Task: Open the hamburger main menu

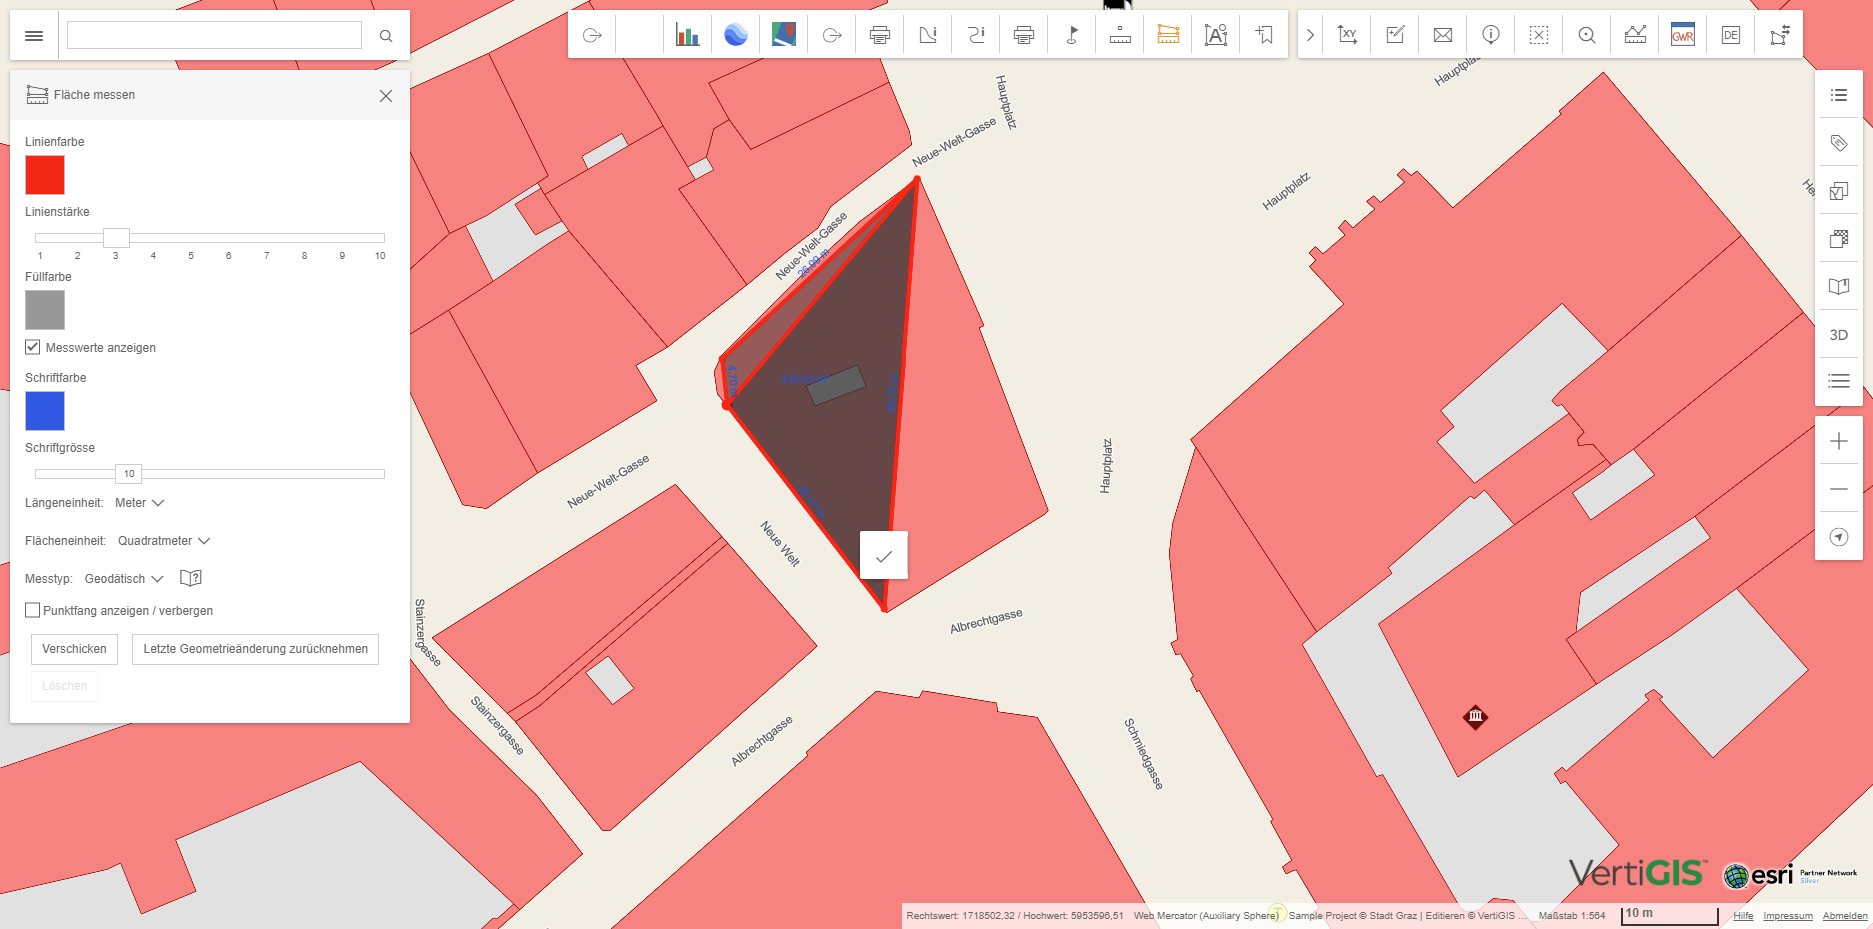Action: 34,36
